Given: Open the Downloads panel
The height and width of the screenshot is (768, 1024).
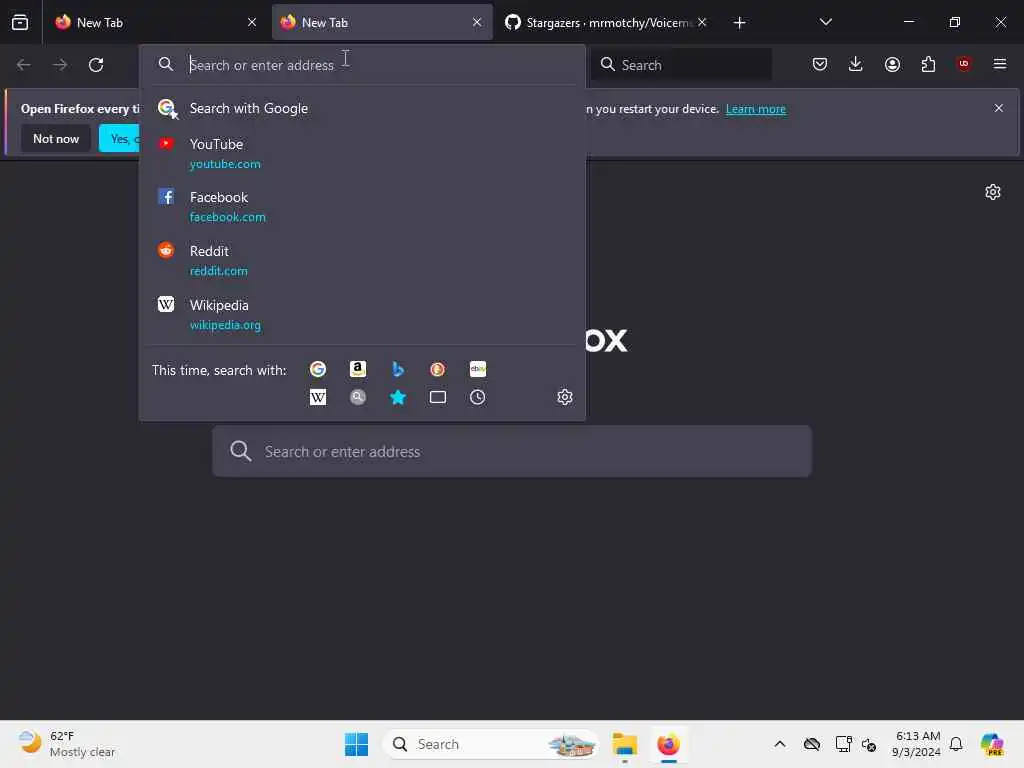Looking at the screenshot, I should pos(856,64).
